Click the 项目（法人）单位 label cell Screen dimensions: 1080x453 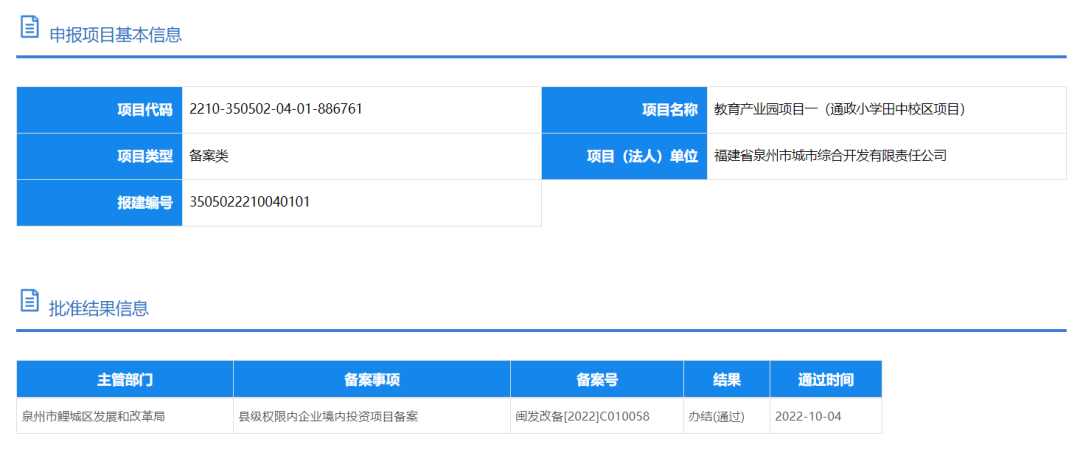pos(624,156)
